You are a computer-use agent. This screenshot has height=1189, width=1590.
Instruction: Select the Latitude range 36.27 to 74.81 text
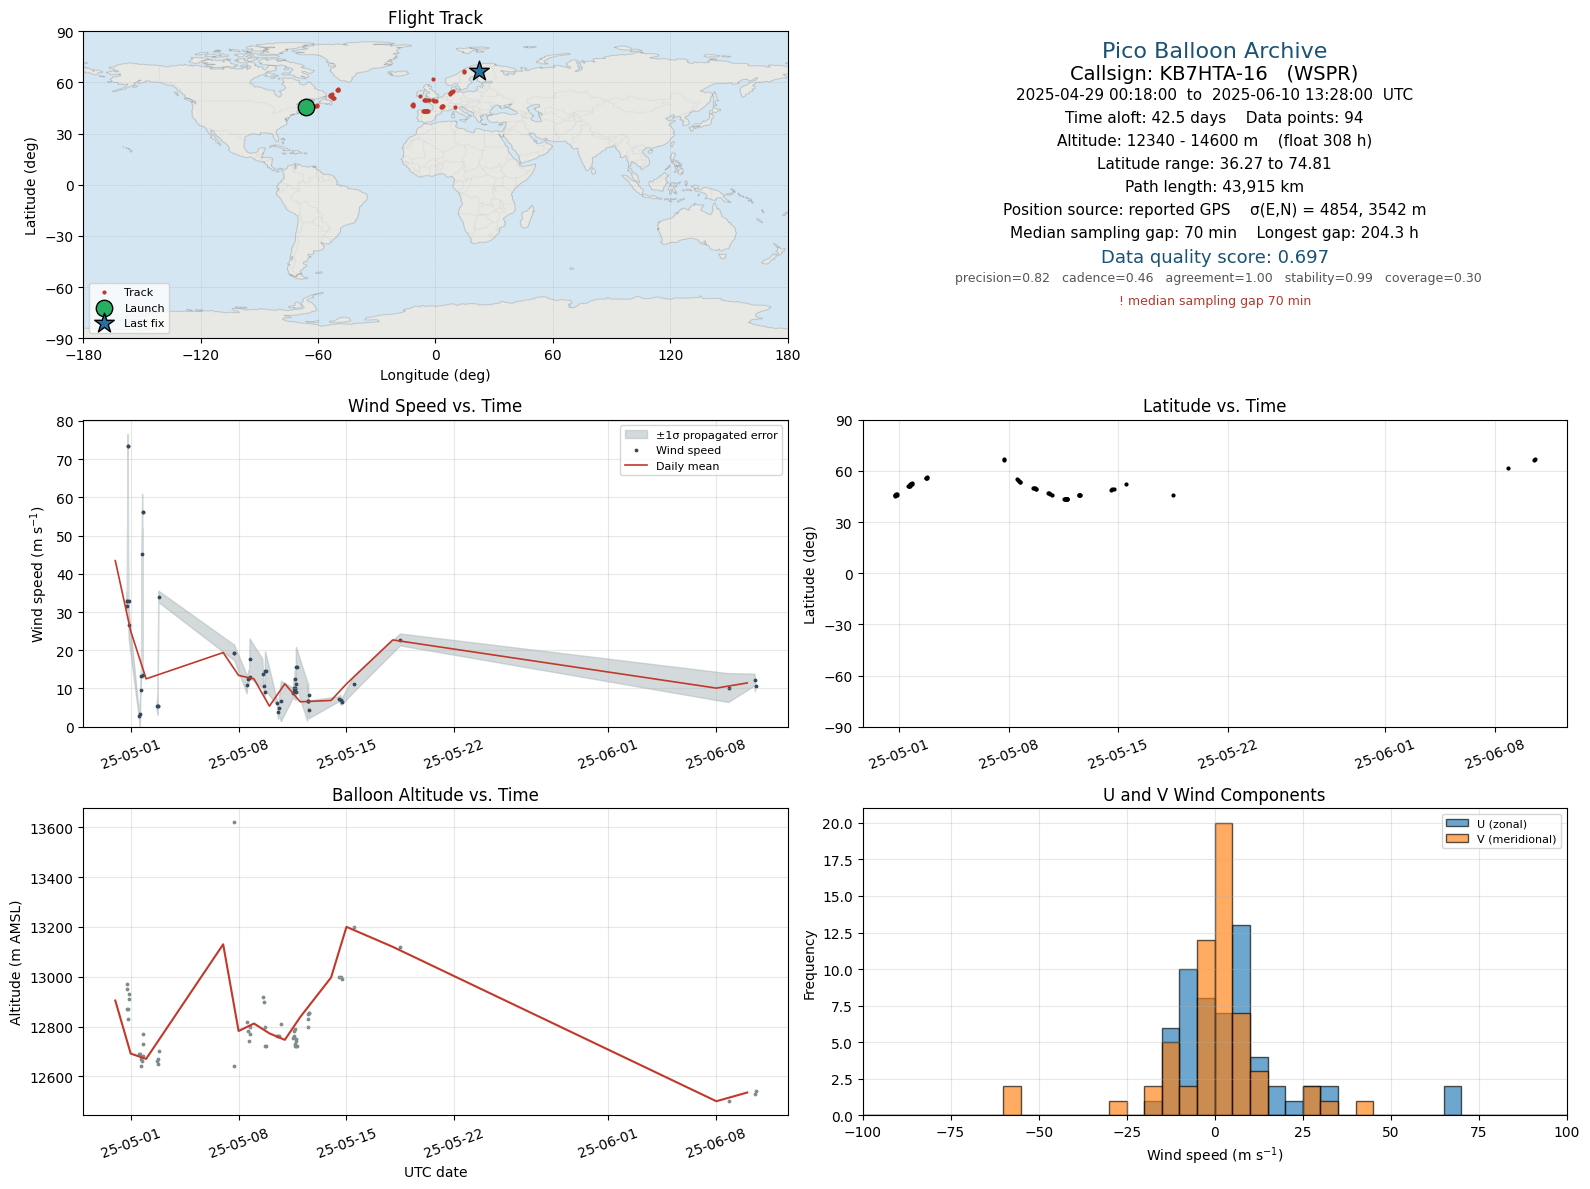pyautogui.click(x=1214, y=164)
